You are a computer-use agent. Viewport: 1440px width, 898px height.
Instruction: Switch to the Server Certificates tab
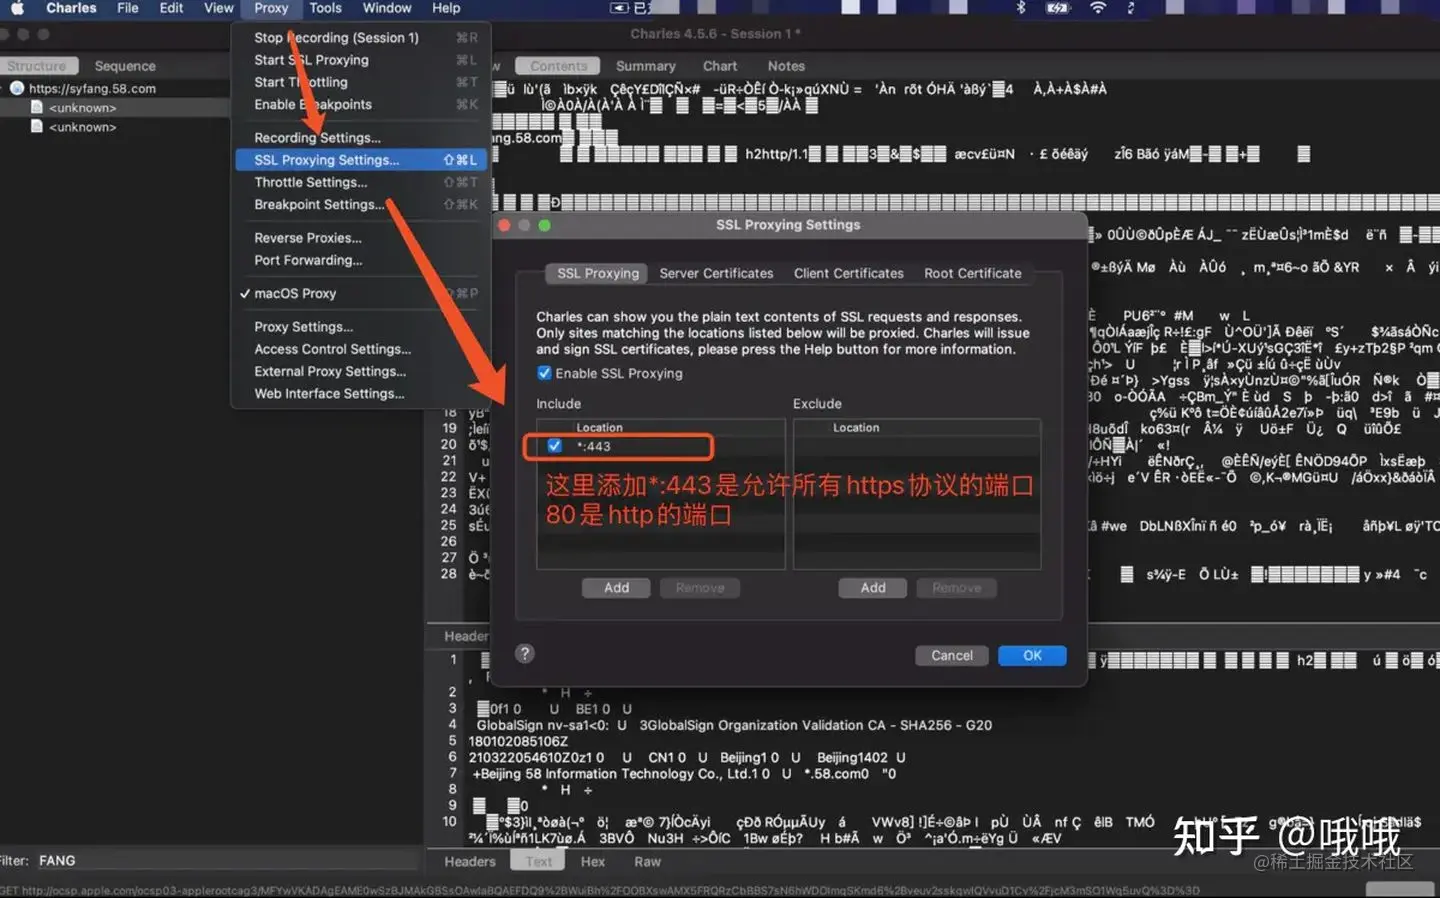coord(716,273)
